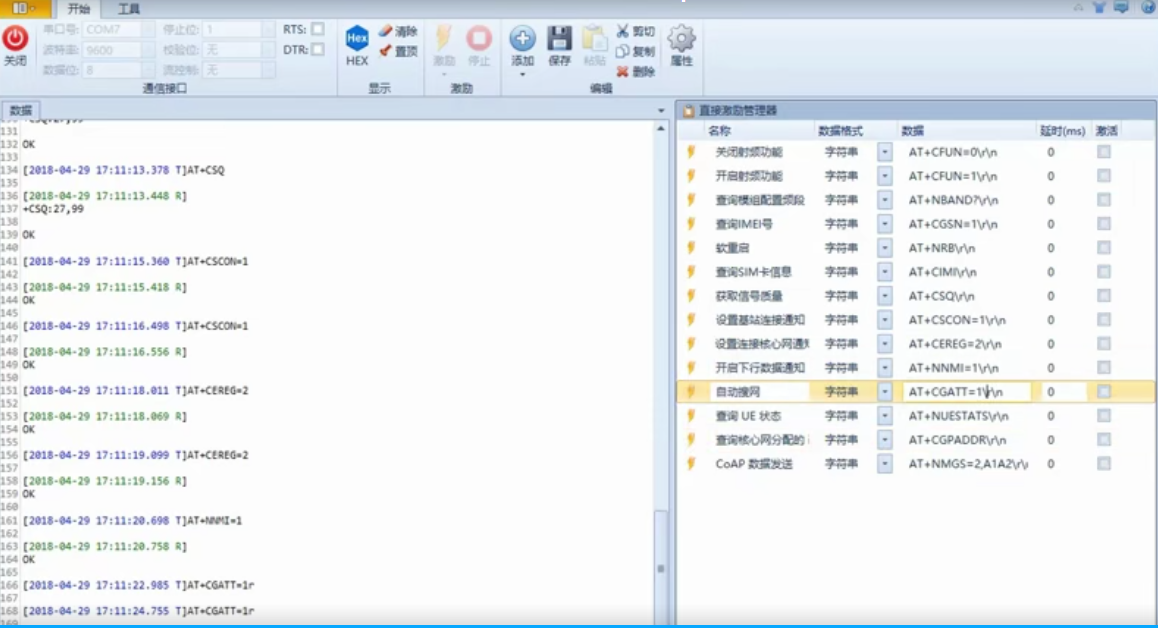Enable the RTS checkbox
Screen dimensions: 1158x628
316,29
